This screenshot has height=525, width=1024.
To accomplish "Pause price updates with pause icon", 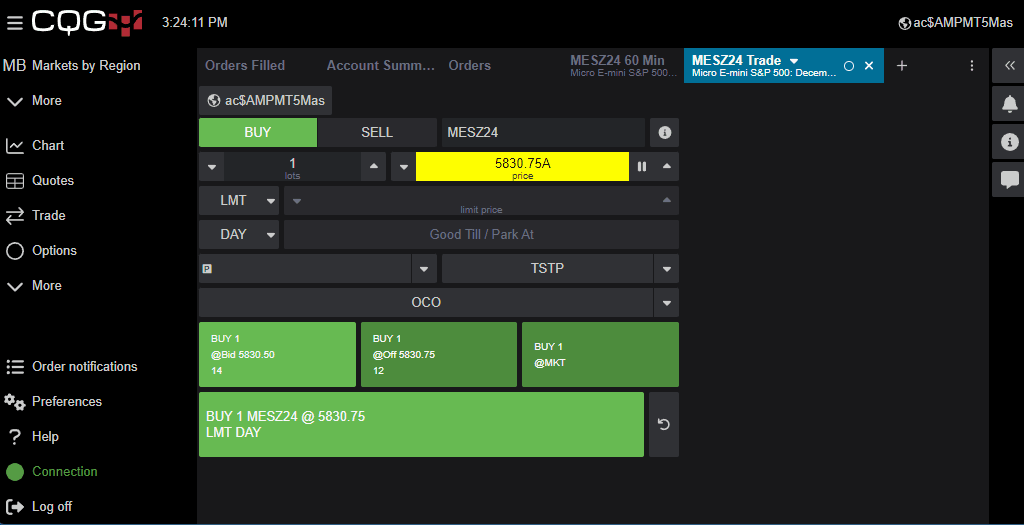I will 642,166.
